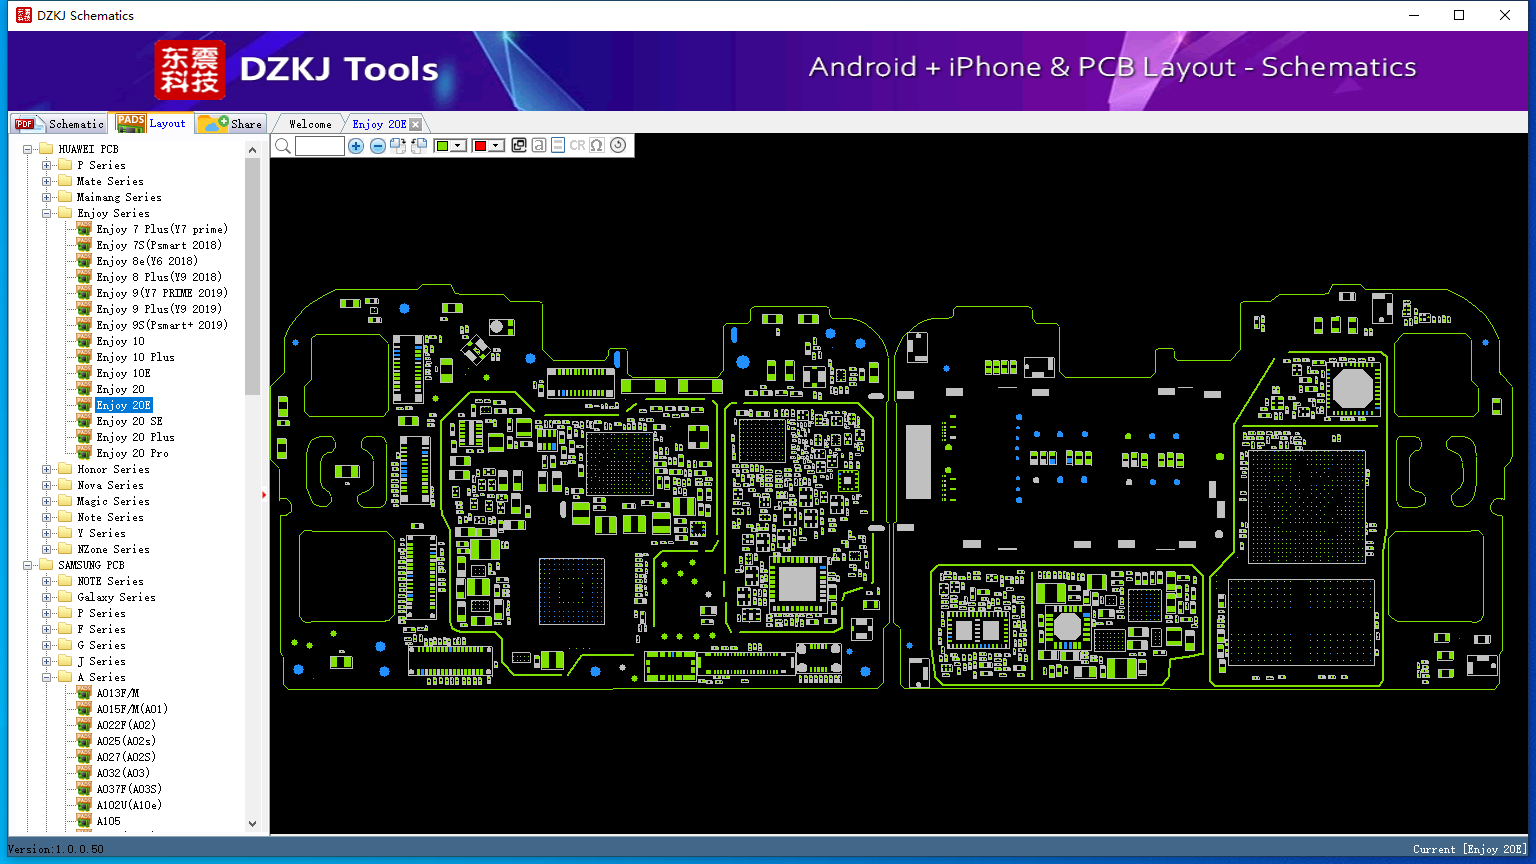Screen dimensions: 1536x864
Task: Toggle component labels with the 'a' icon
Action: tap(539, 145)
